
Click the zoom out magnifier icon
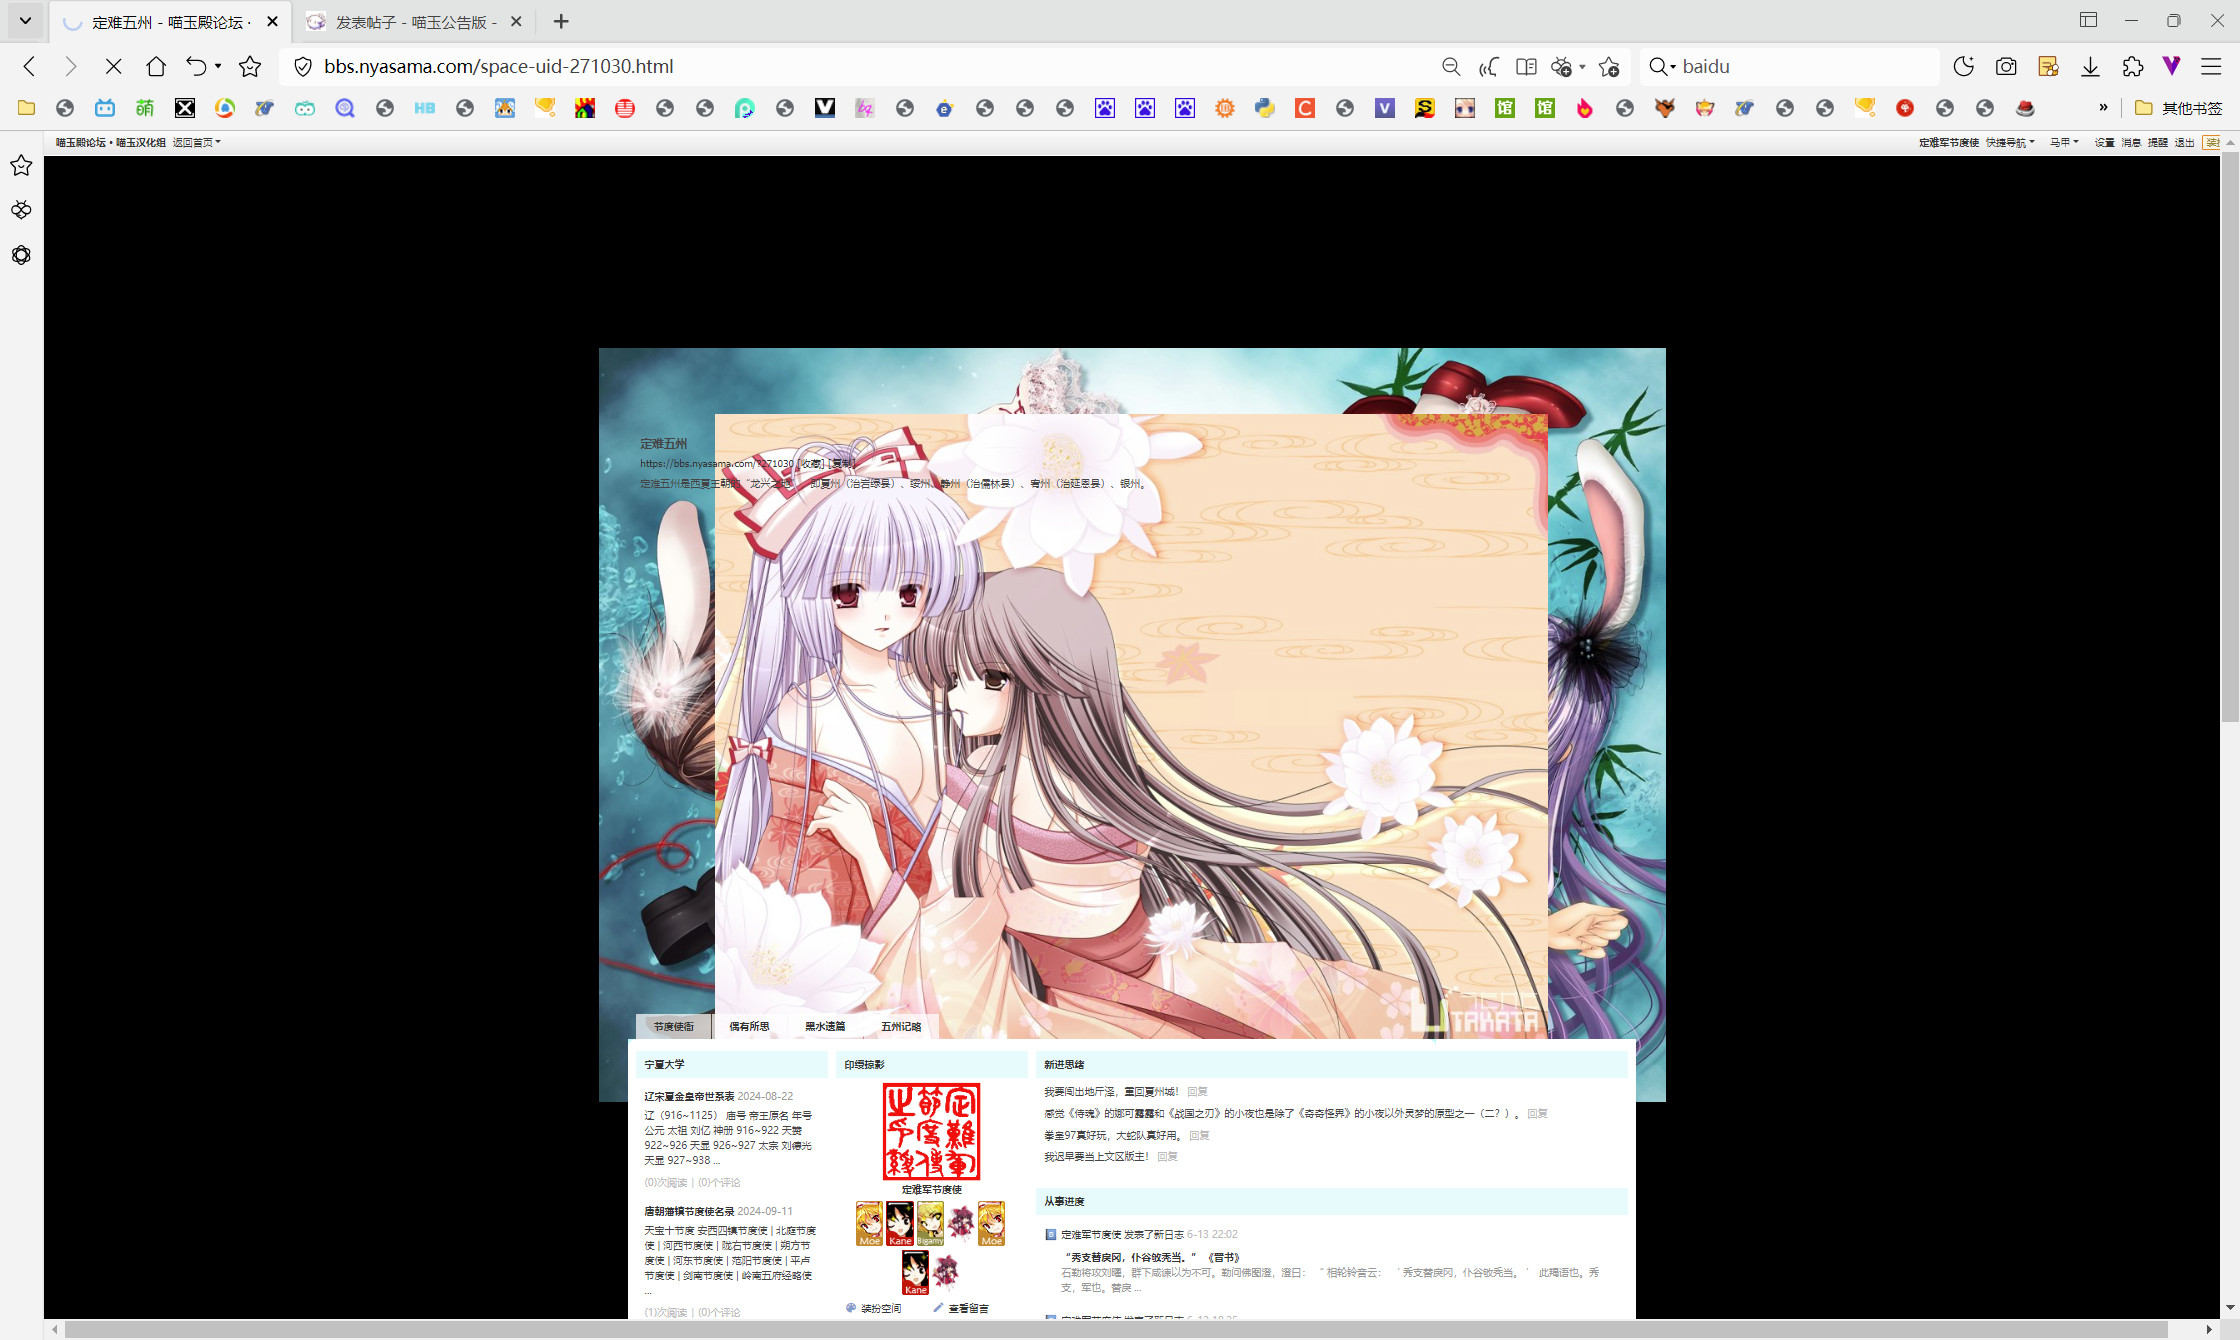click(x=1451, y=67)
